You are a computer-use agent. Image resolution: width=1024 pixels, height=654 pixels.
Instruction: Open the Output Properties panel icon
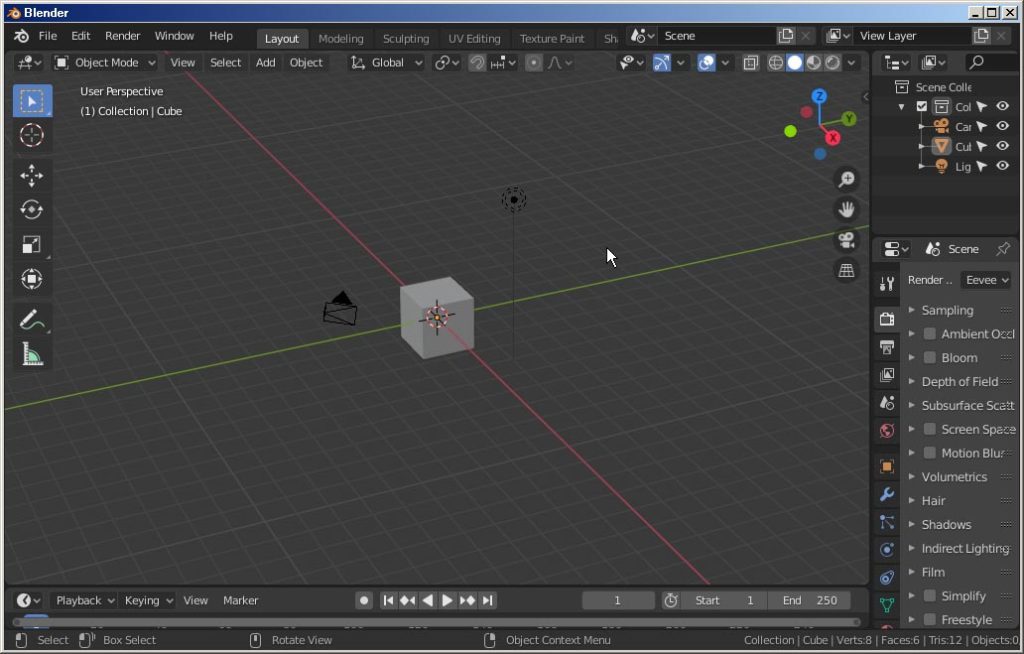click(886, 347)
